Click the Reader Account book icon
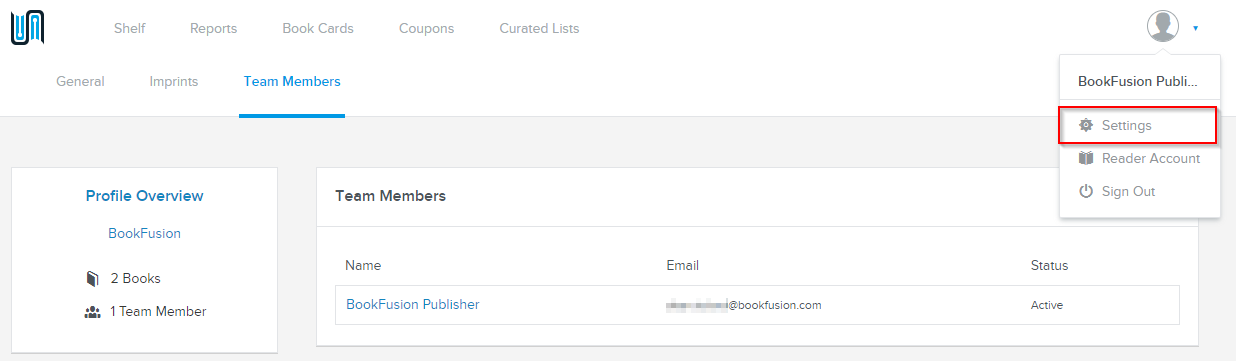The width and height of the screenshot is (1236, 361). (1086, 158)
